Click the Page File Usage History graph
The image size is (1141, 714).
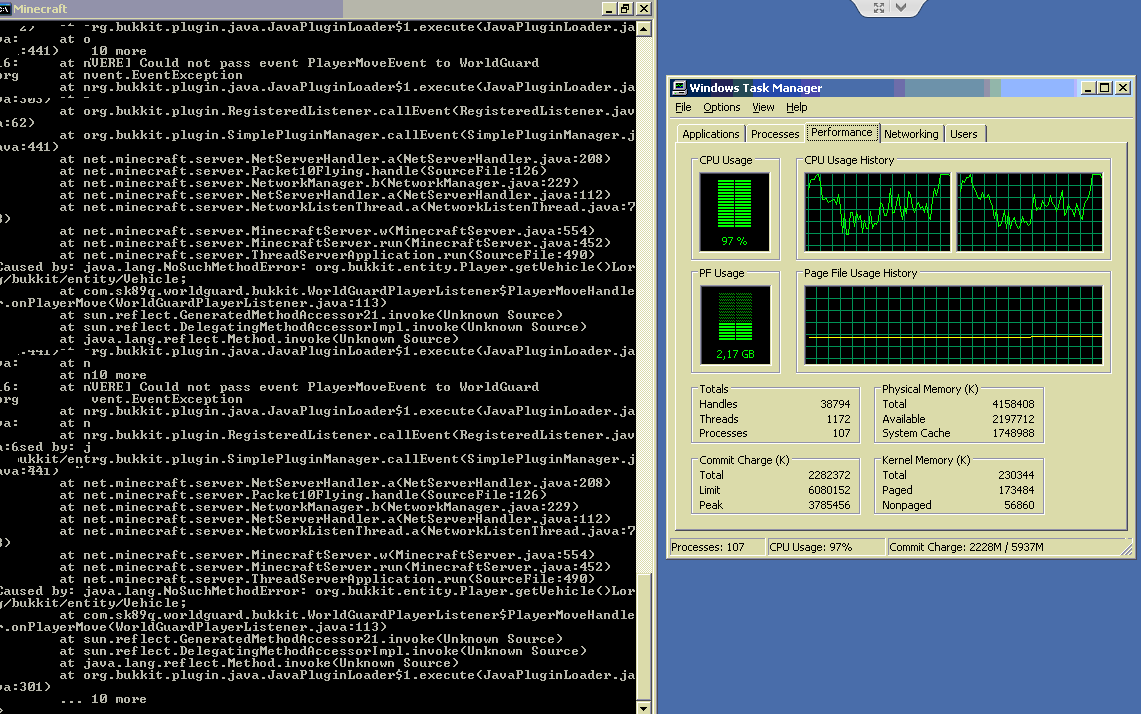pos(953,325)
